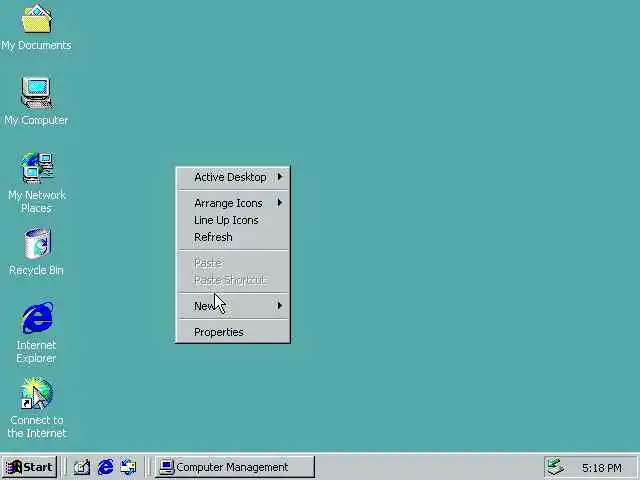Image resolution: width=640 pixels, height=480 pixels.
Task: Open the Start menu
Action: [x=29, y=467]
